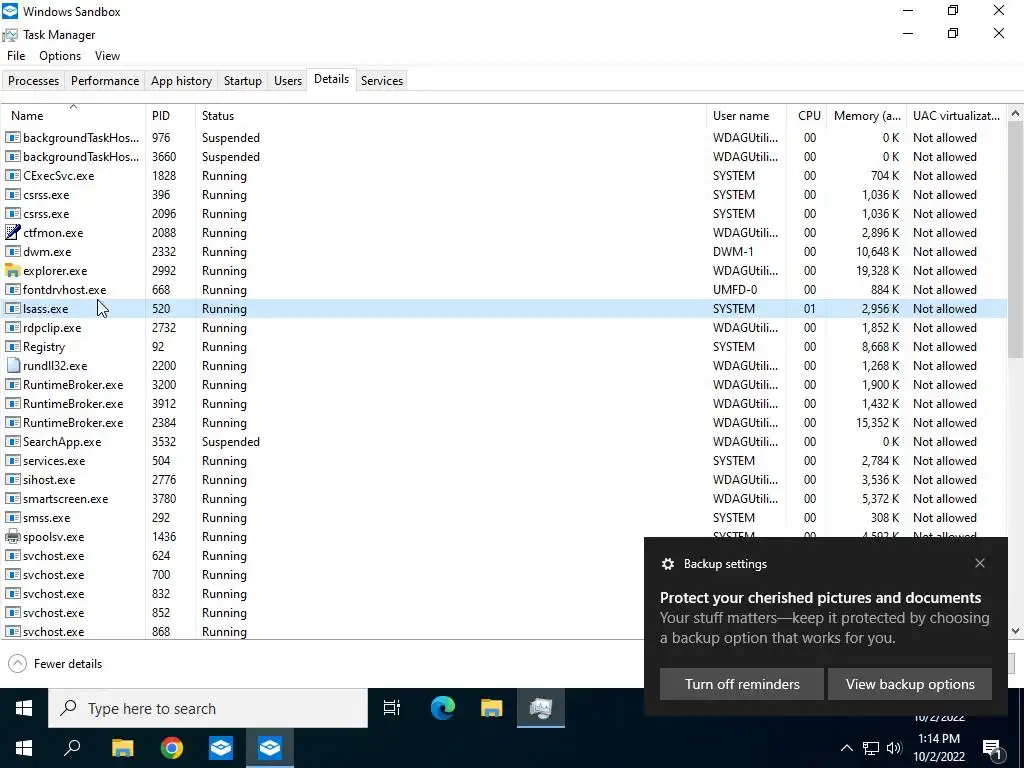Click the dwm.exe process icon
This screenshot has width=1024, height=768.
12,251
